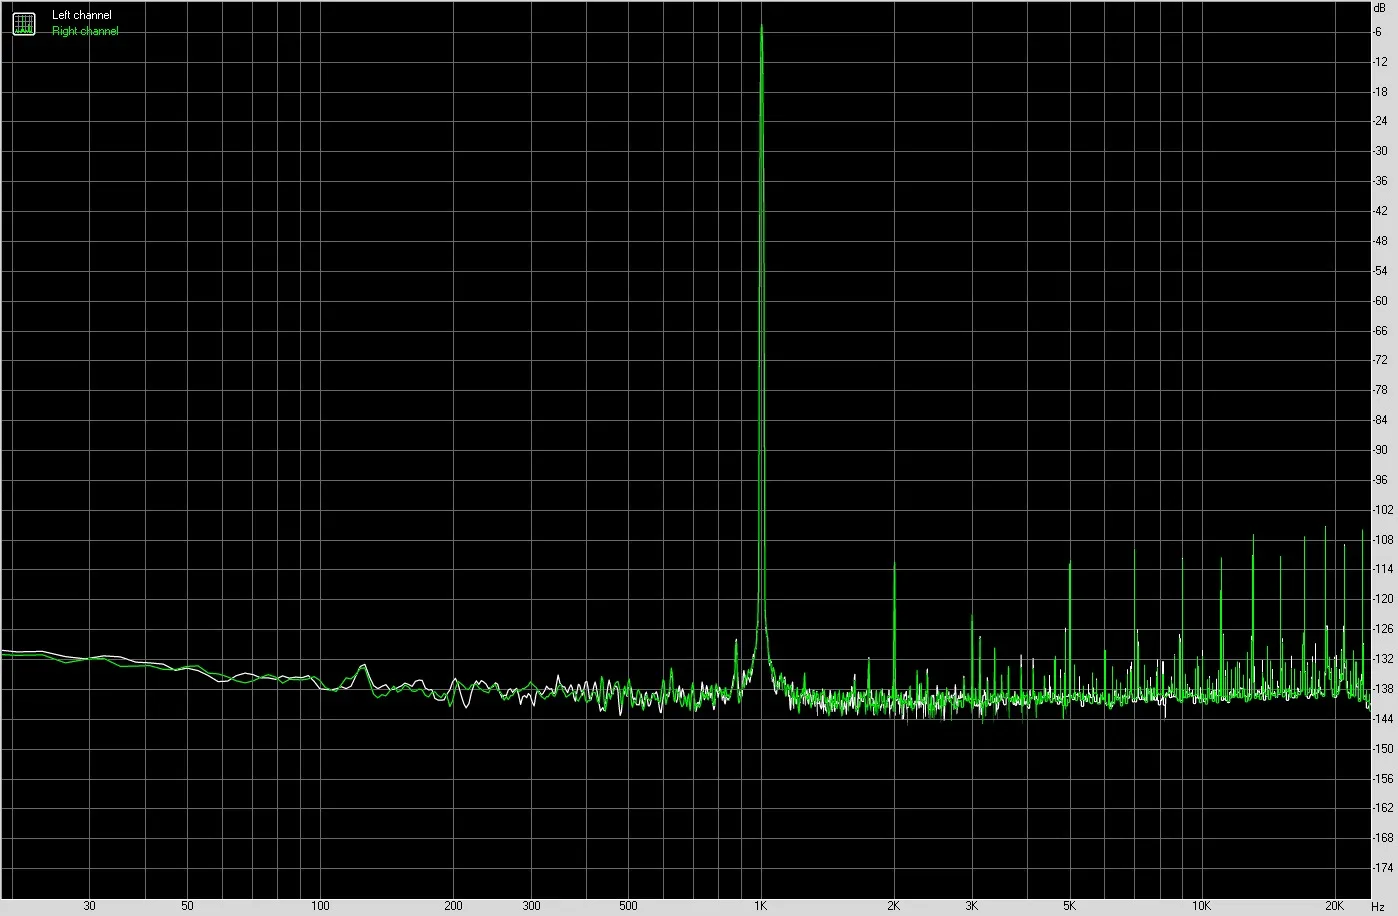Click the top of the 1 kHz fundamental peak
This screenshot has width=1398, height=916.
[762, 26]
